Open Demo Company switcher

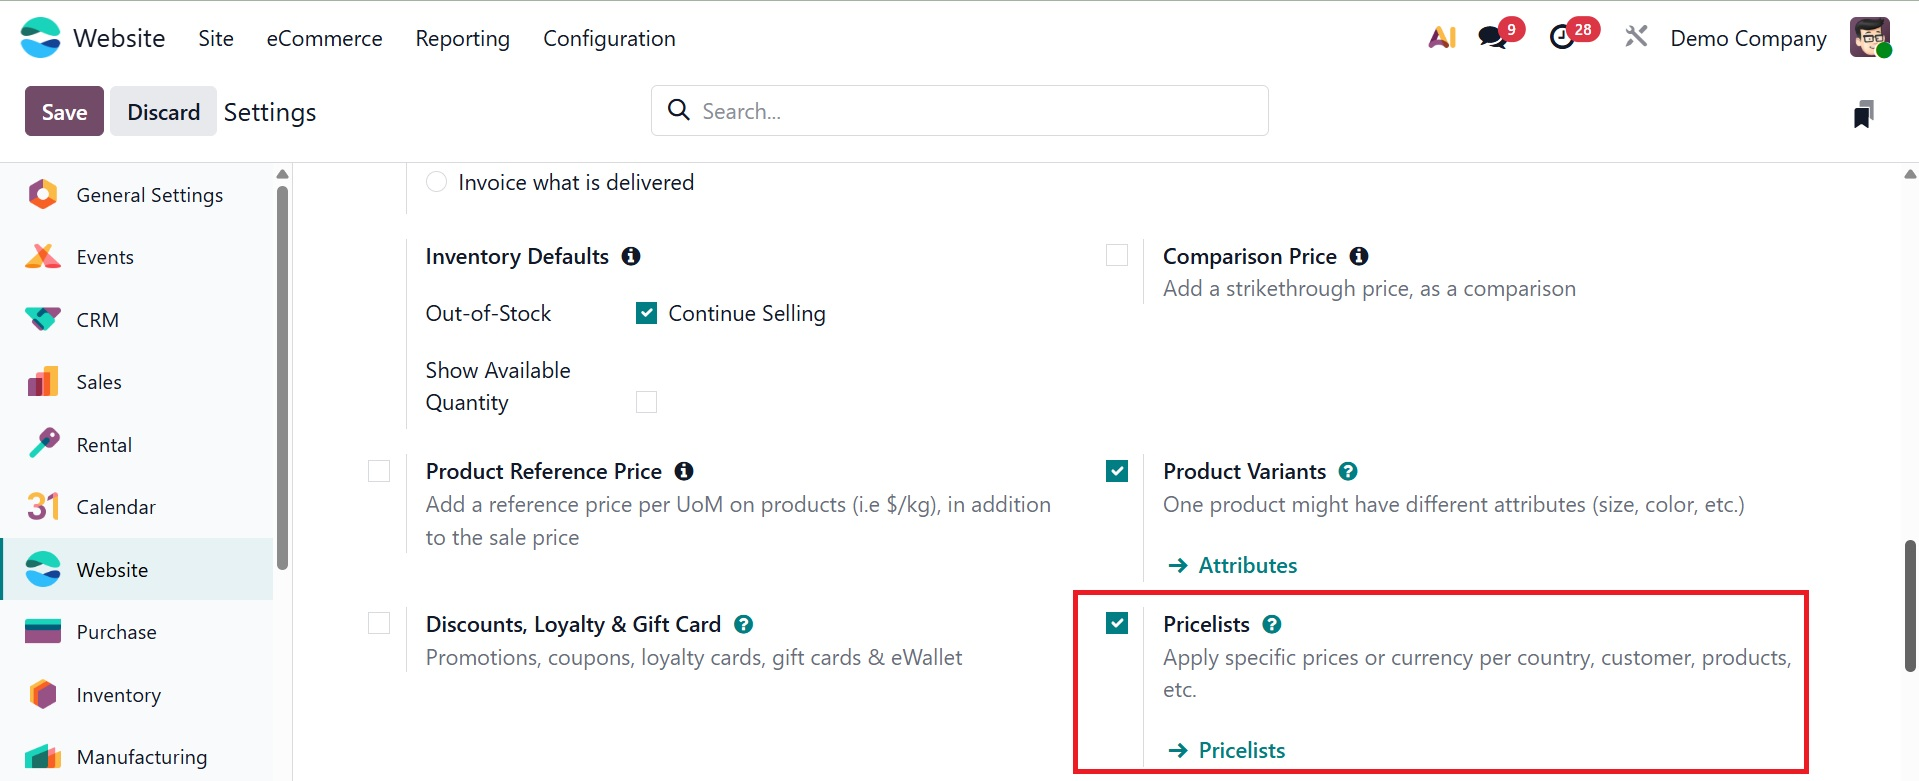[1748, 38]
